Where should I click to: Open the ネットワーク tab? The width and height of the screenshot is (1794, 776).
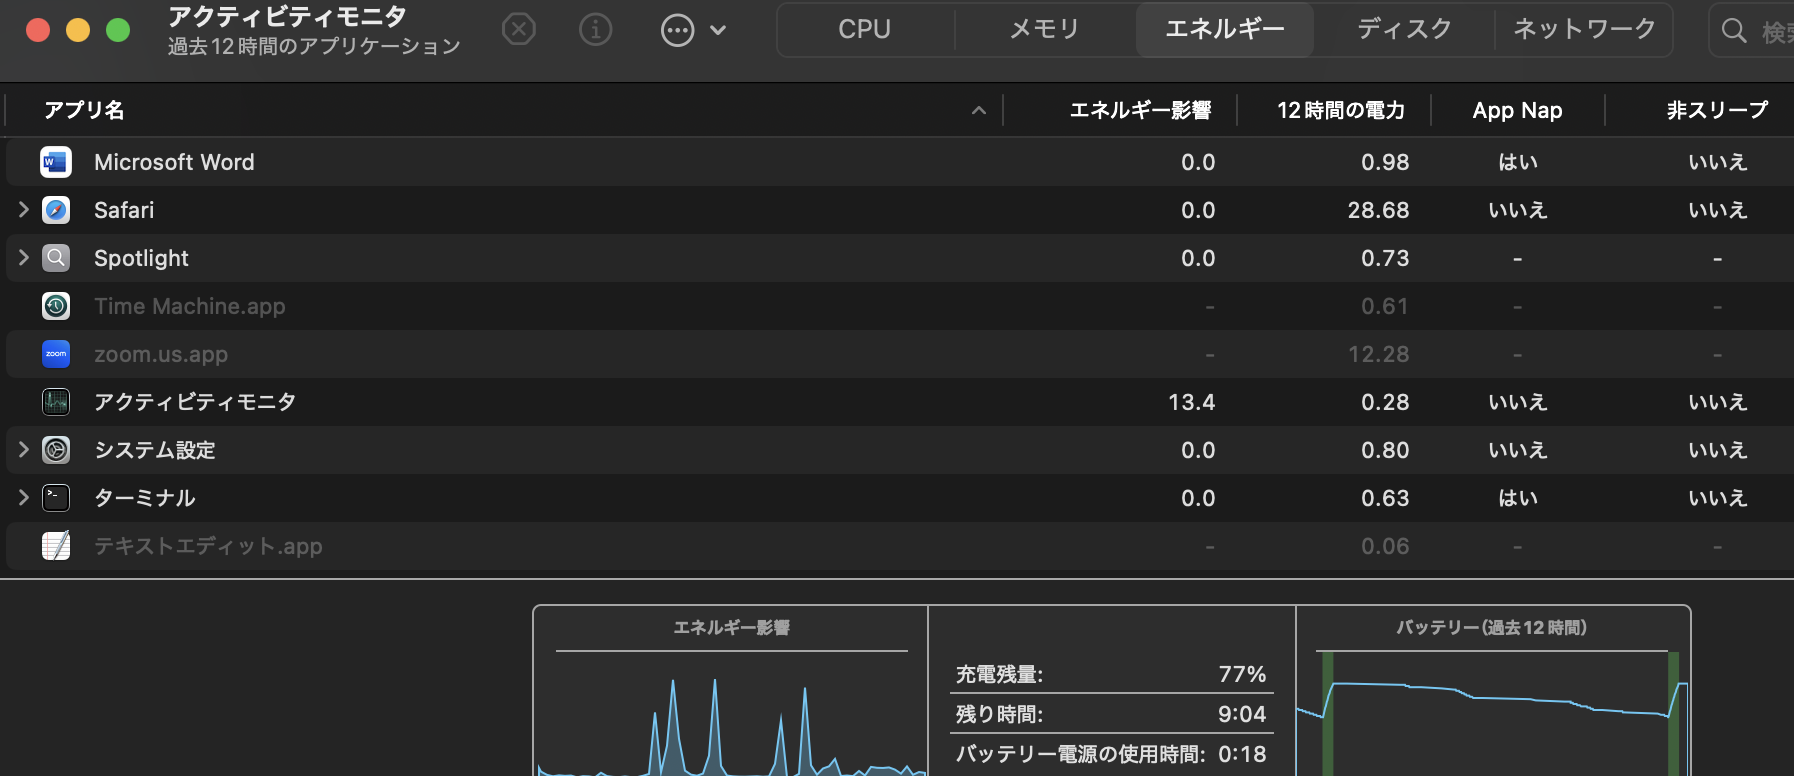pos(1584,30)
